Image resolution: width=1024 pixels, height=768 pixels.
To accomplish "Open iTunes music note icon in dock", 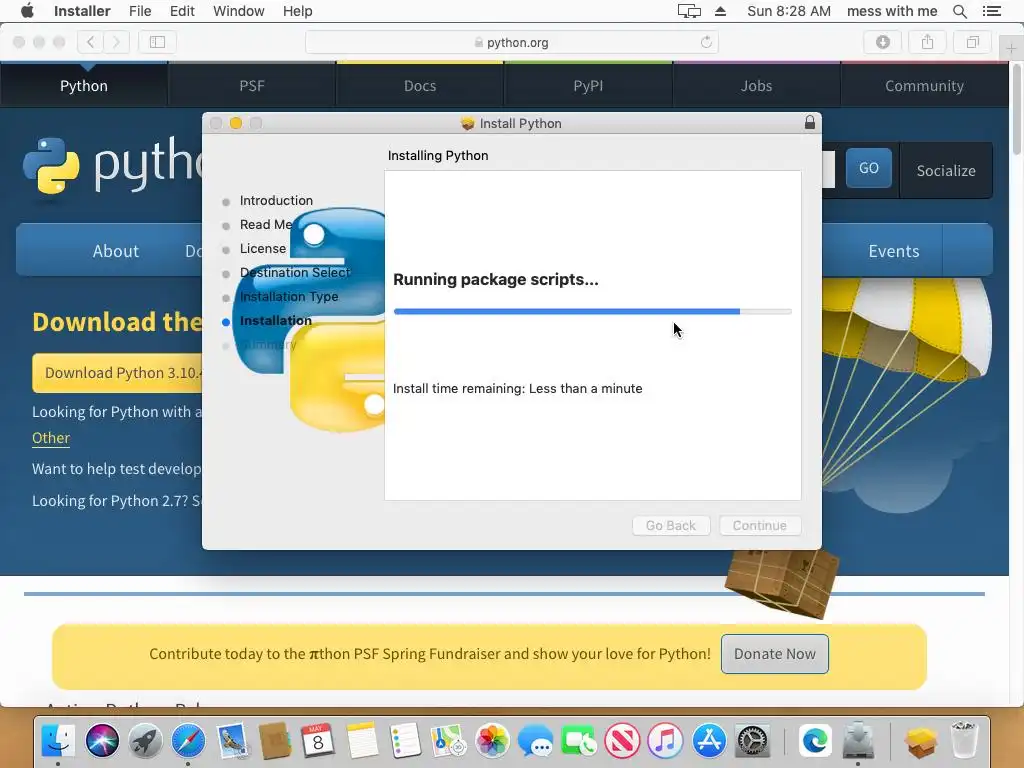I will pyautogui.click(x=665, y=741).
